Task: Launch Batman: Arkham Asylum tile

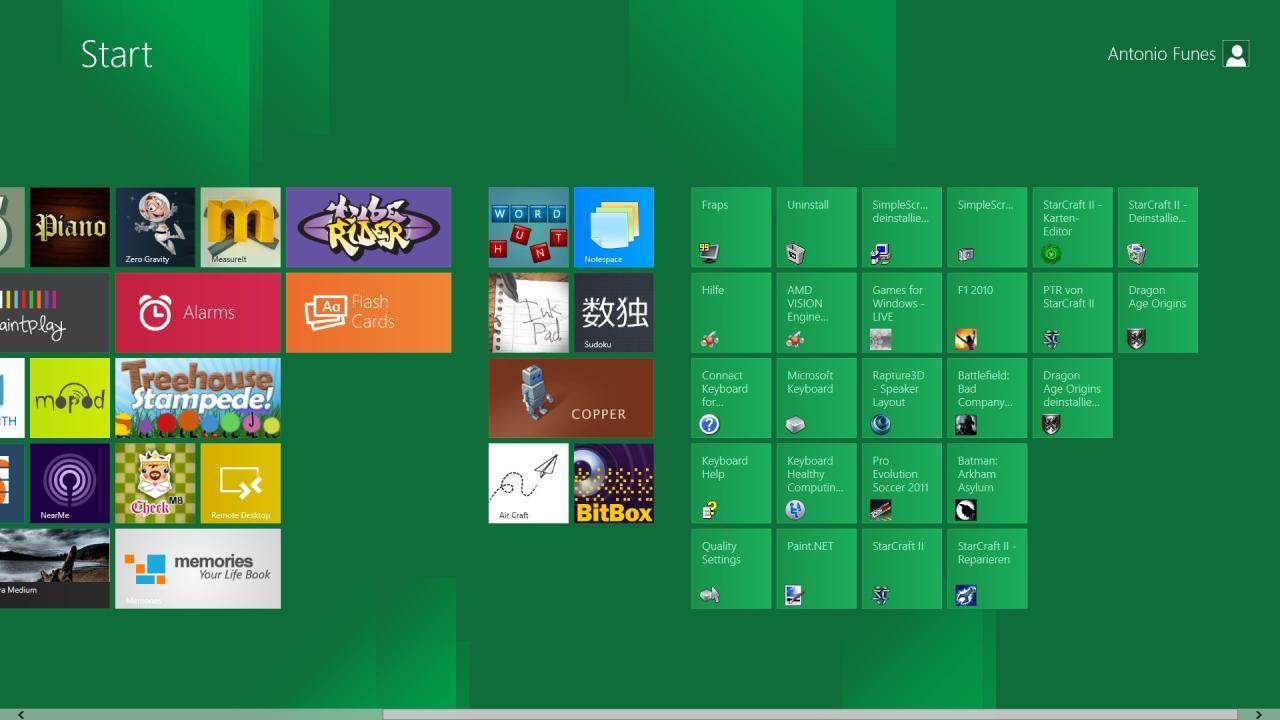Action: [987, 483]
